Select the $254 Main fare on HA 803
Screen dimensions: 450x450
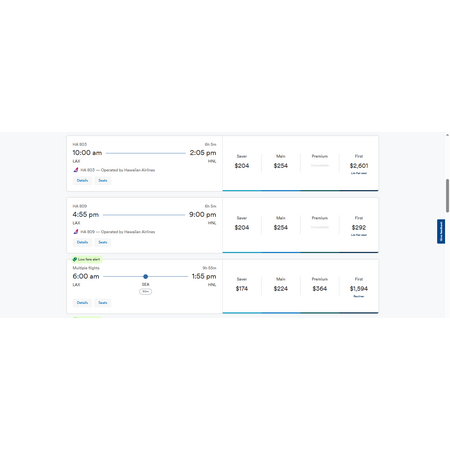[281, 163]
